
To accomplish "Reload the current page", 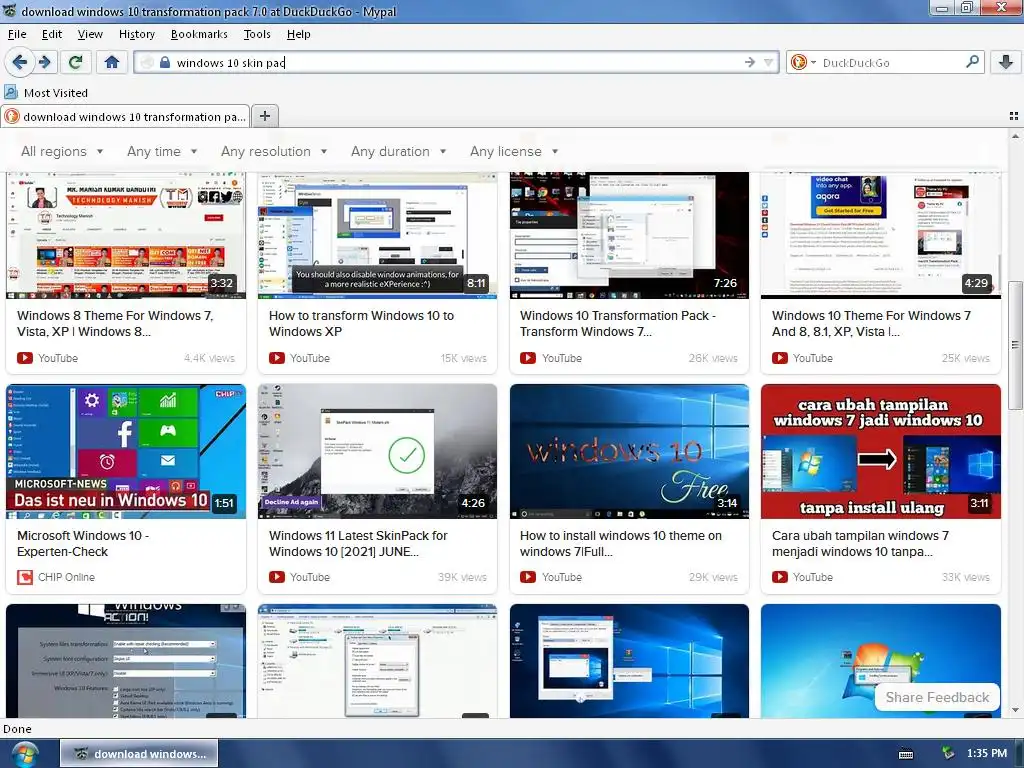I will click(x=76, y=62).
